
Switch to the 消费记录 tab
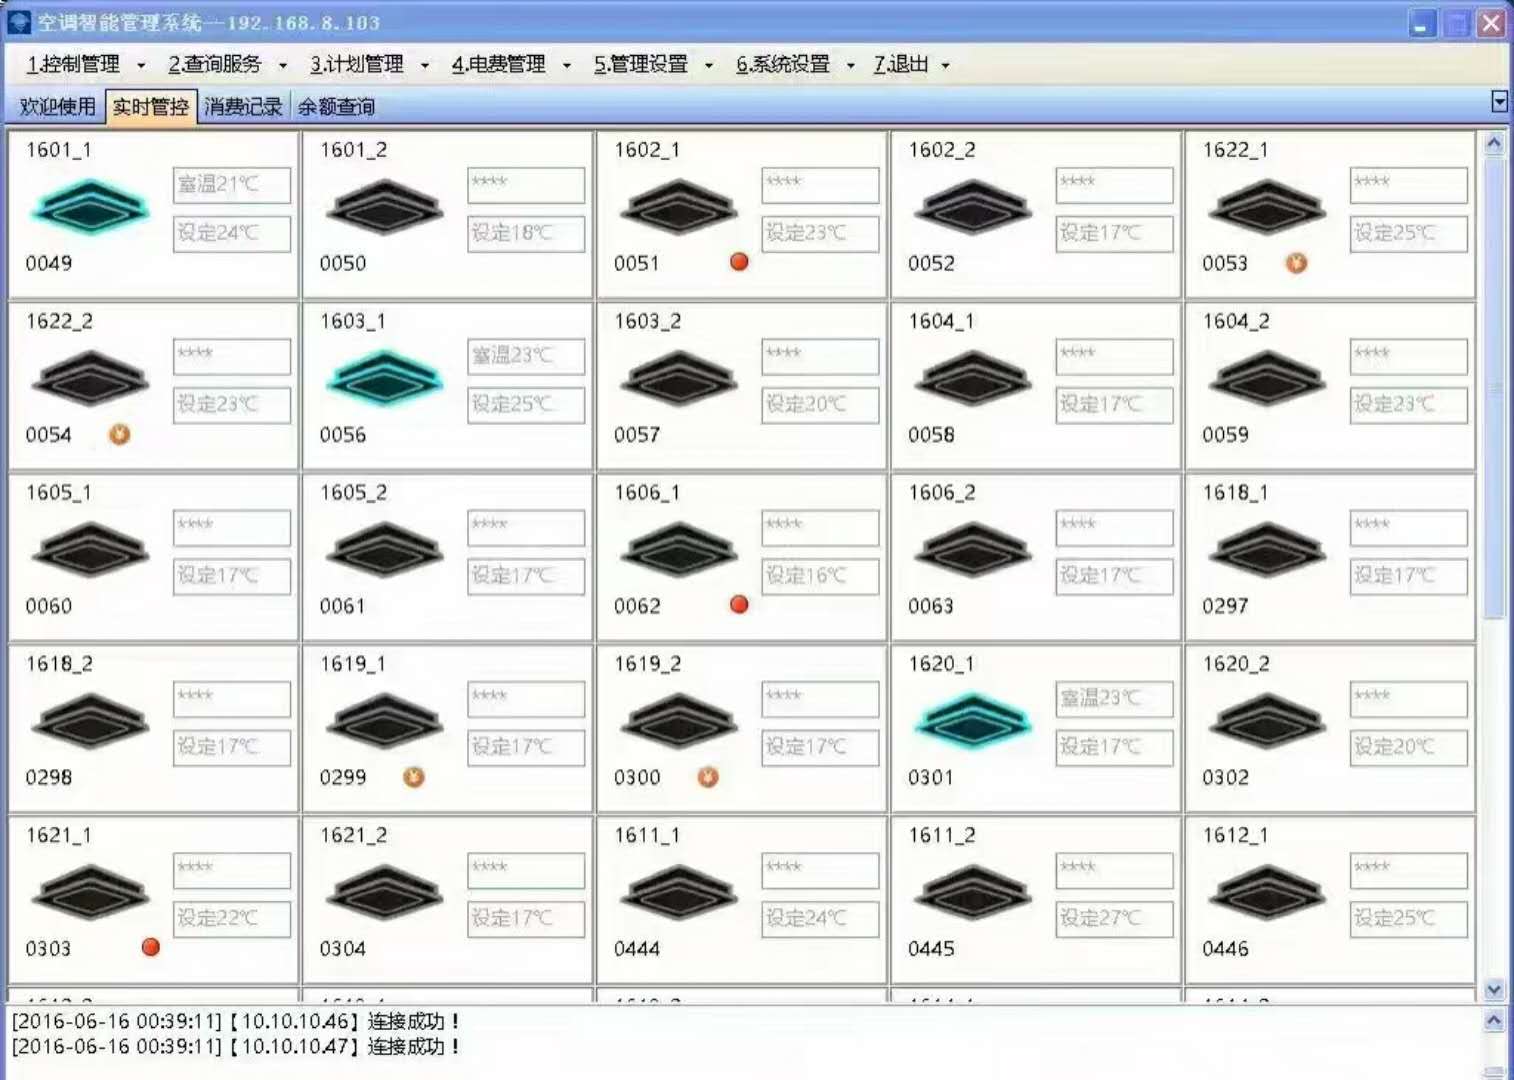243,107
